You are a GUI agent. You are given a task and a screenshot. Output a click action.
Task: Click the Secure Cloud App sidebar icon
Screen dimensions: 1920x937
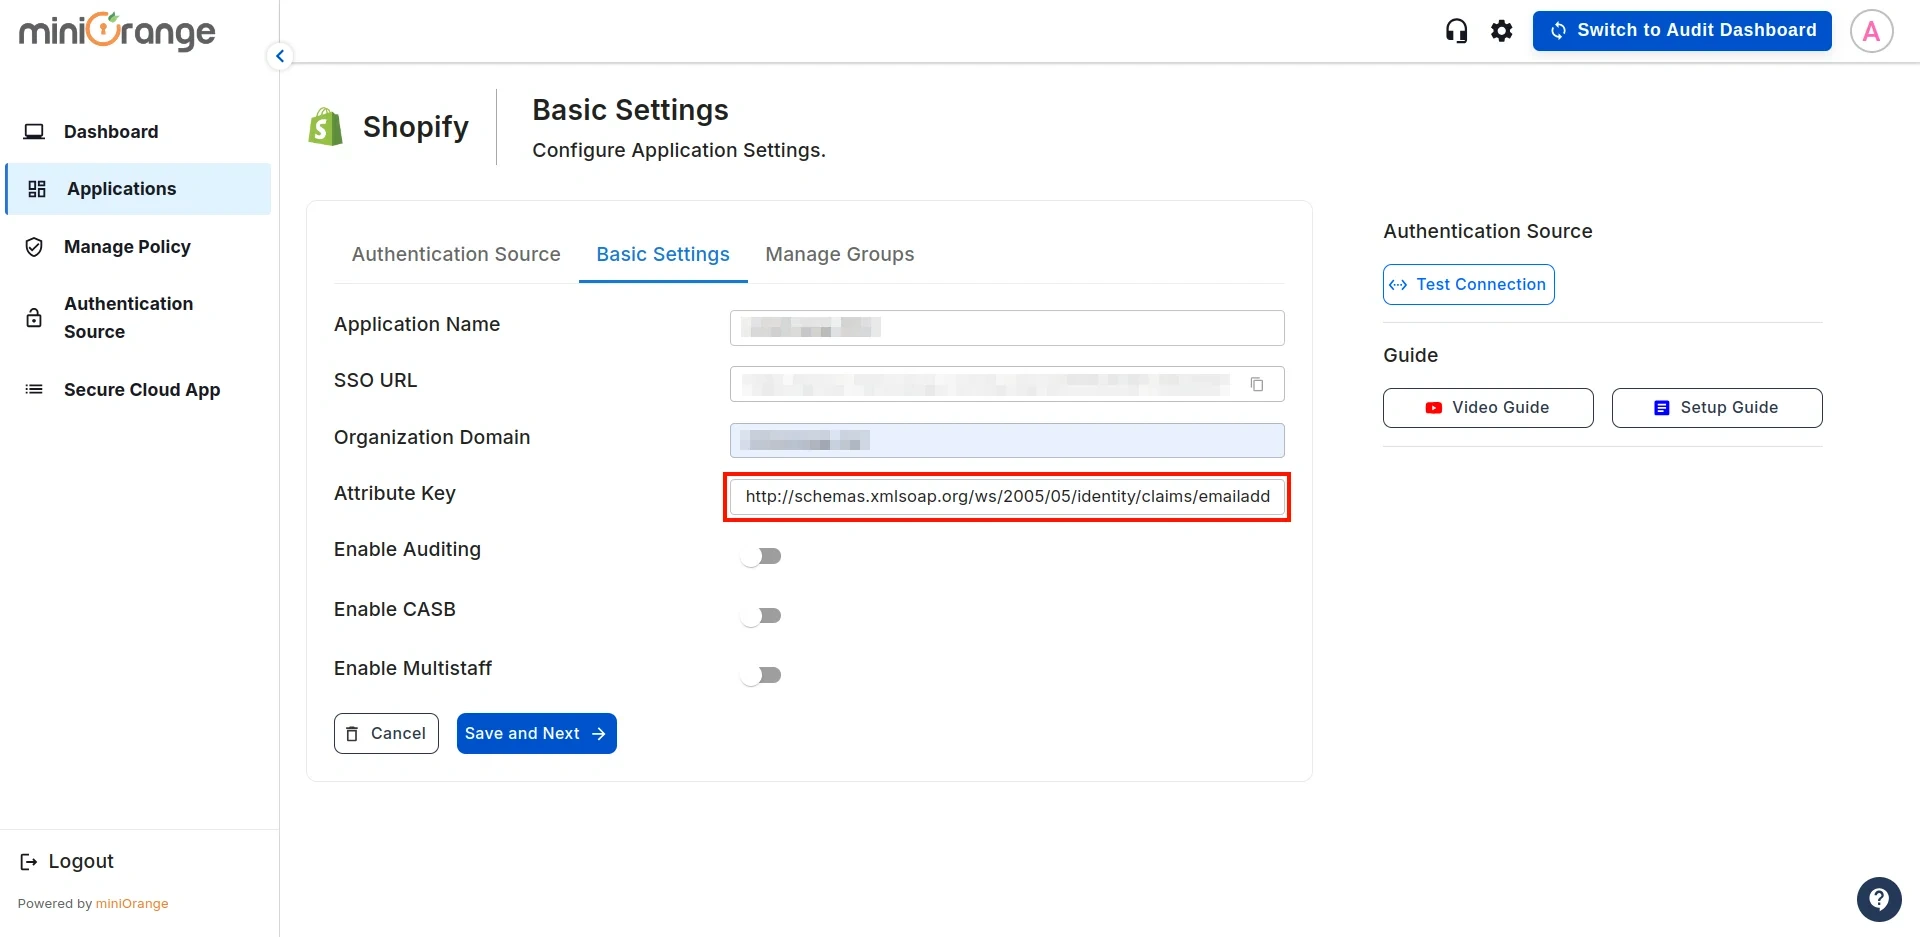pyautogui.click(x=33, y=389)
